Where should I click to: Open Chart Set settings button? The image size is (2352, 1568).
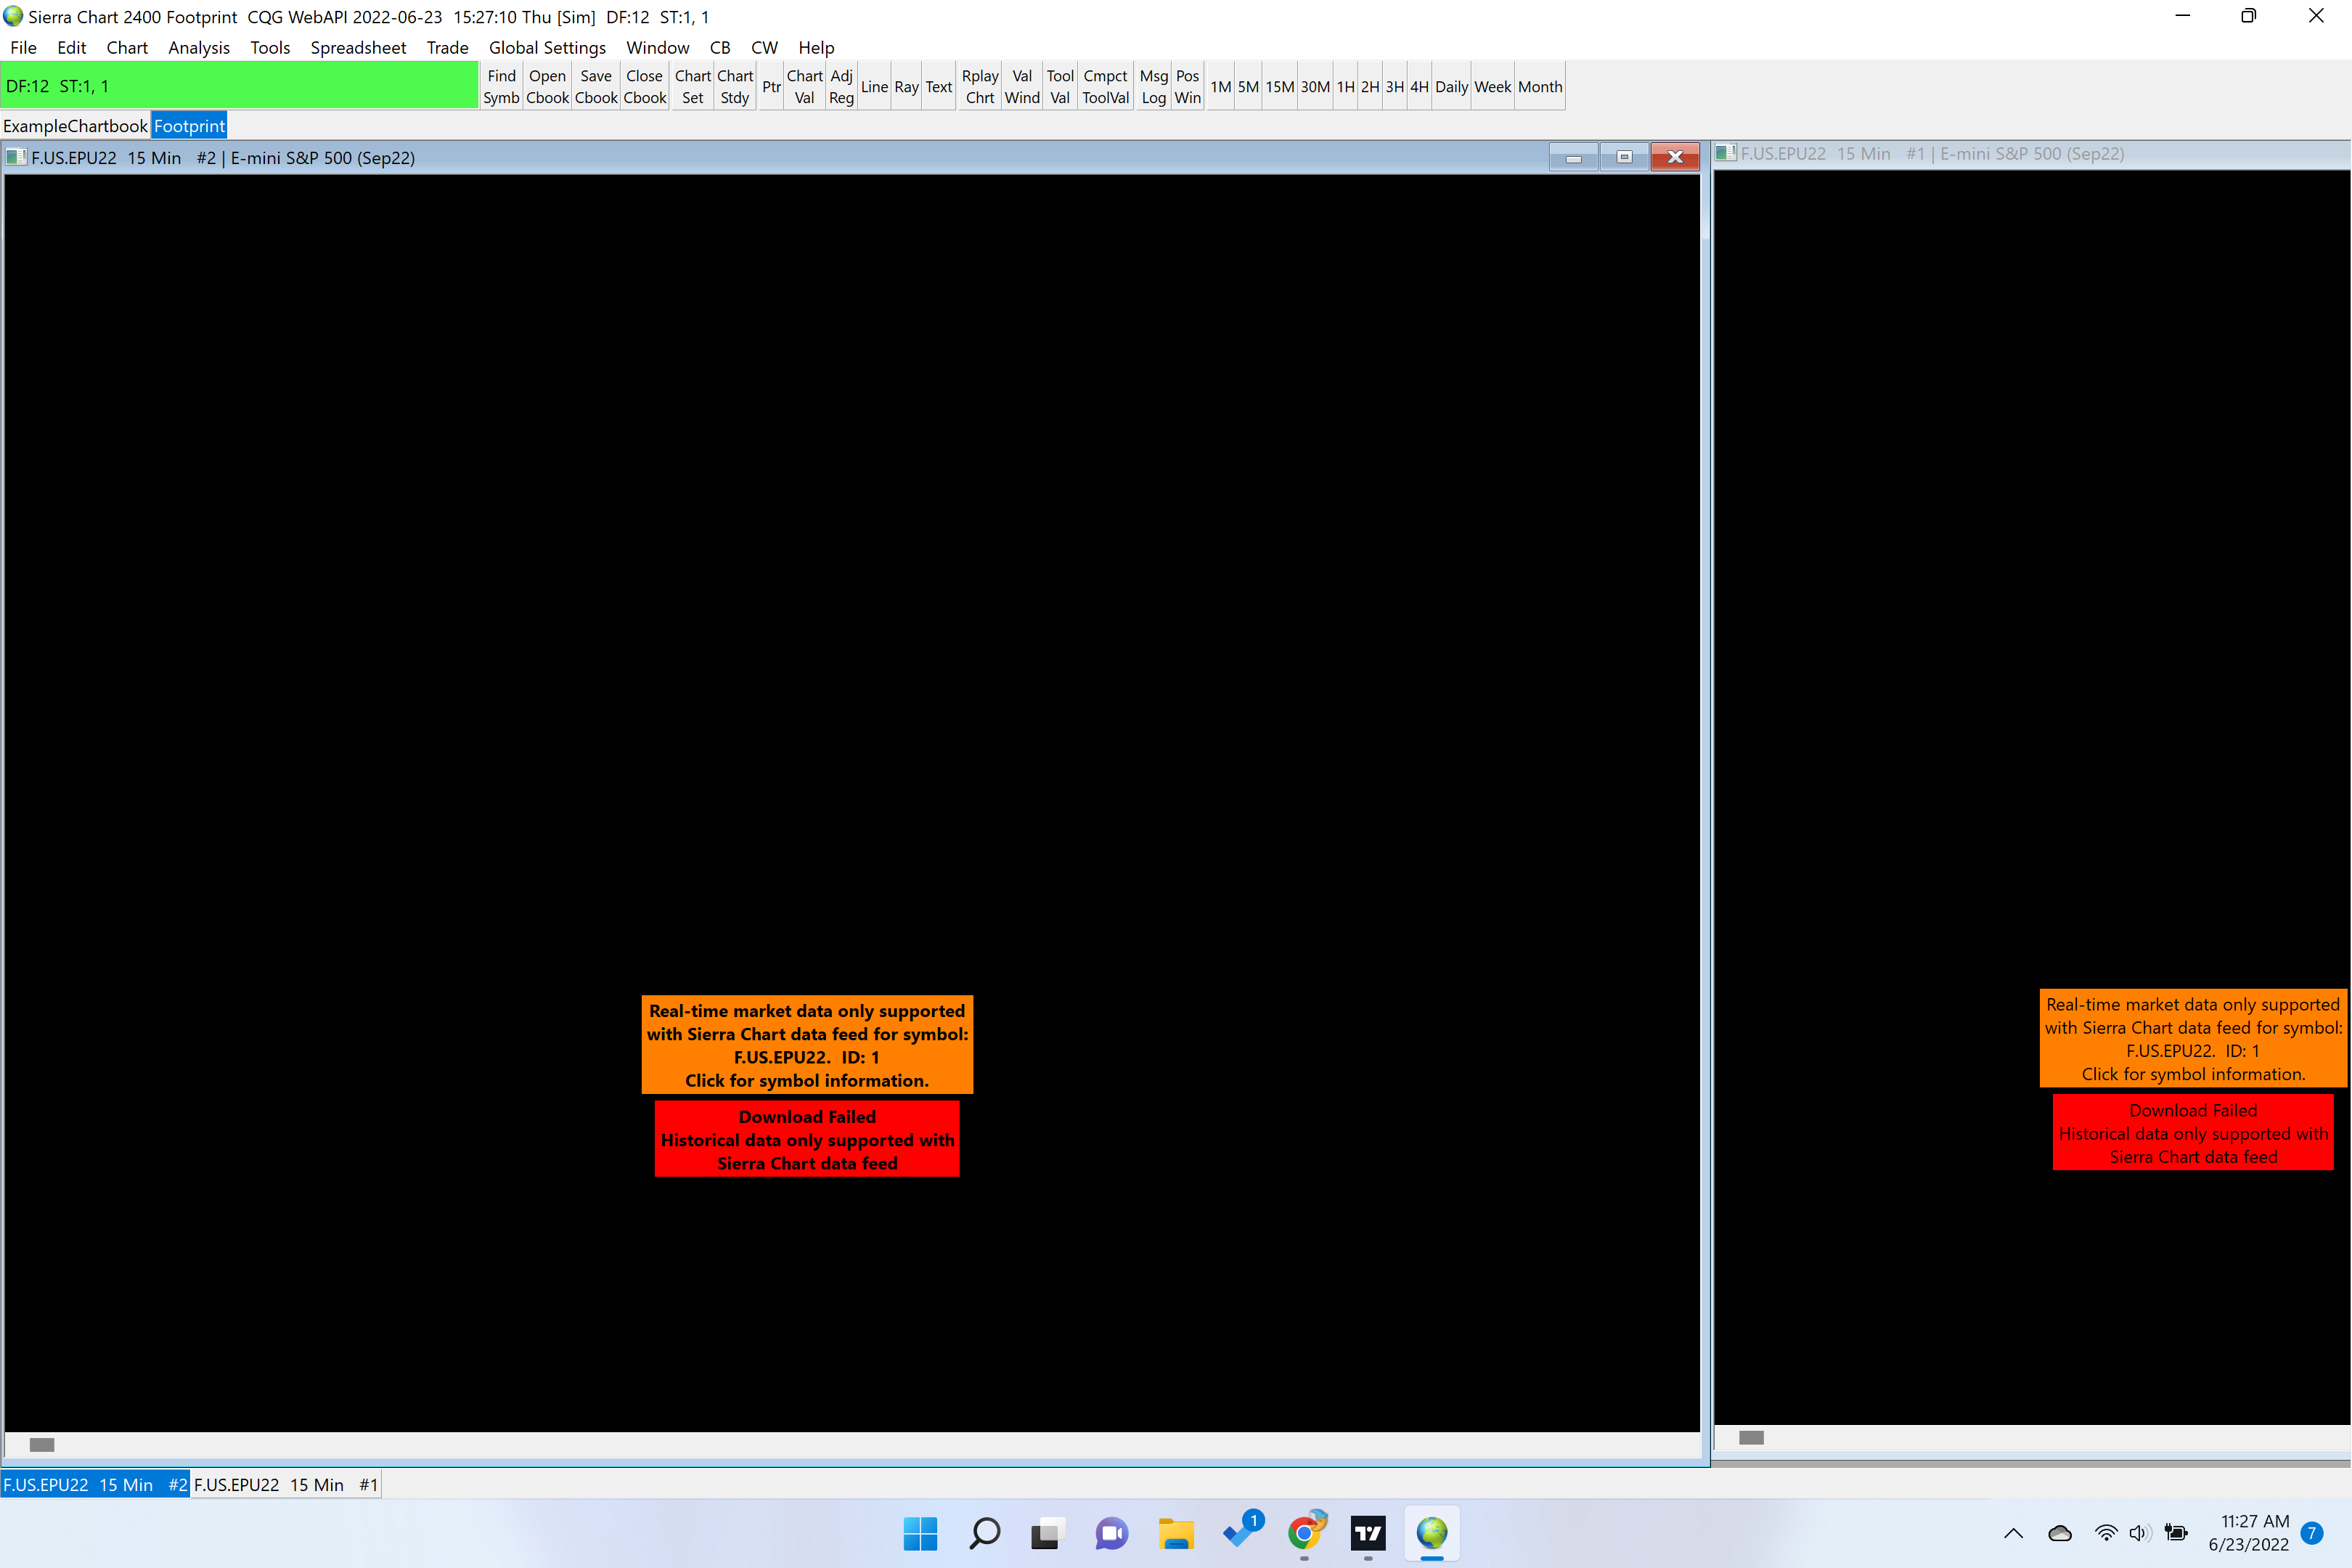(692, 86)
